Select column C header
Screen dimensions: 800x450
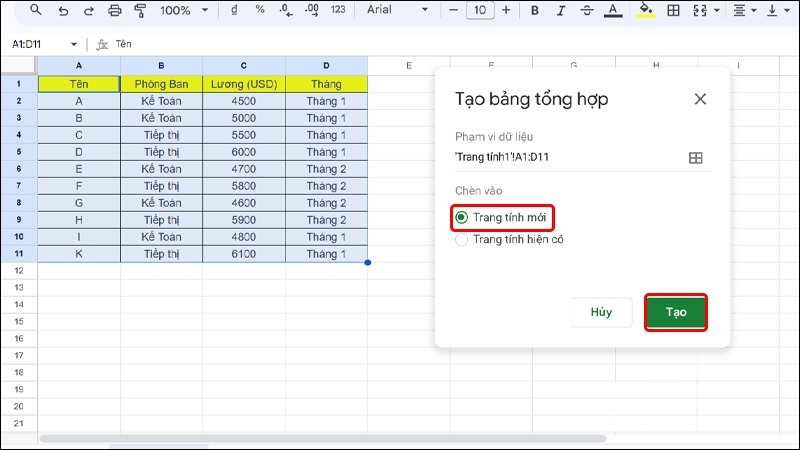coord(244,65)
